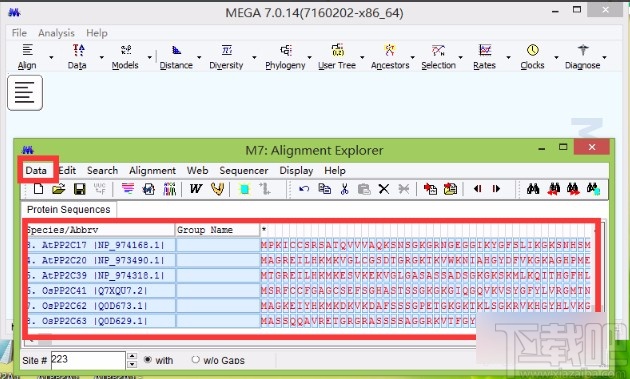Select the 'w/o Gaps' radio button

coord(196,360)
